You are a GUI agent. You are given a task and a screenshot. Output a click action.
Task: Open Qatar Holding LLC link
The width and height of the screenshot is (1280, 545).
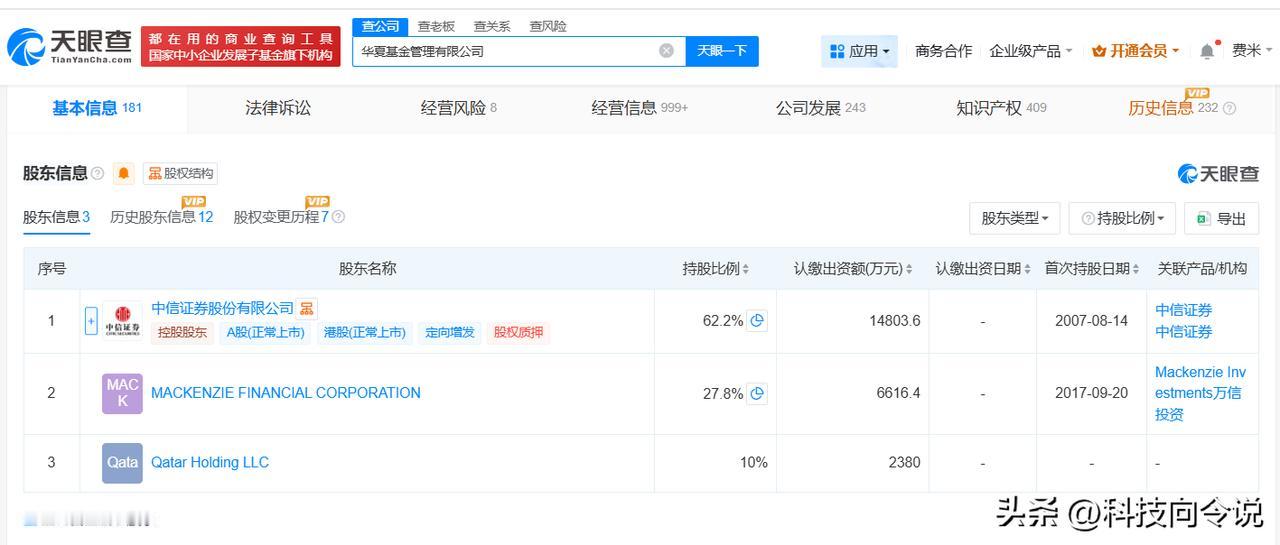pyautogui.click(x=210, y=463)
